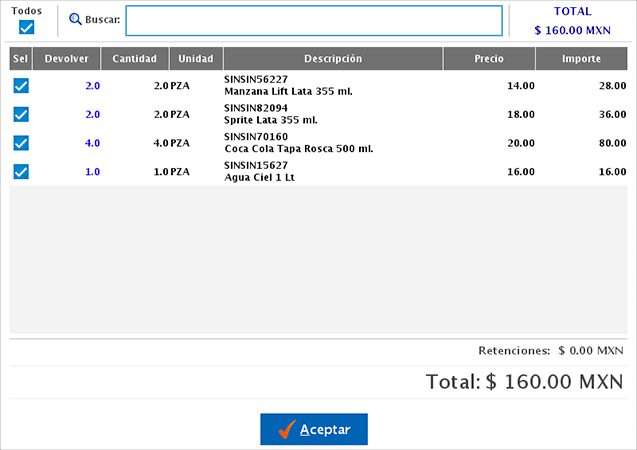Click the 80.00 importe cell
The height and width of the screenshot is (450, 637).
pos(613,143)
